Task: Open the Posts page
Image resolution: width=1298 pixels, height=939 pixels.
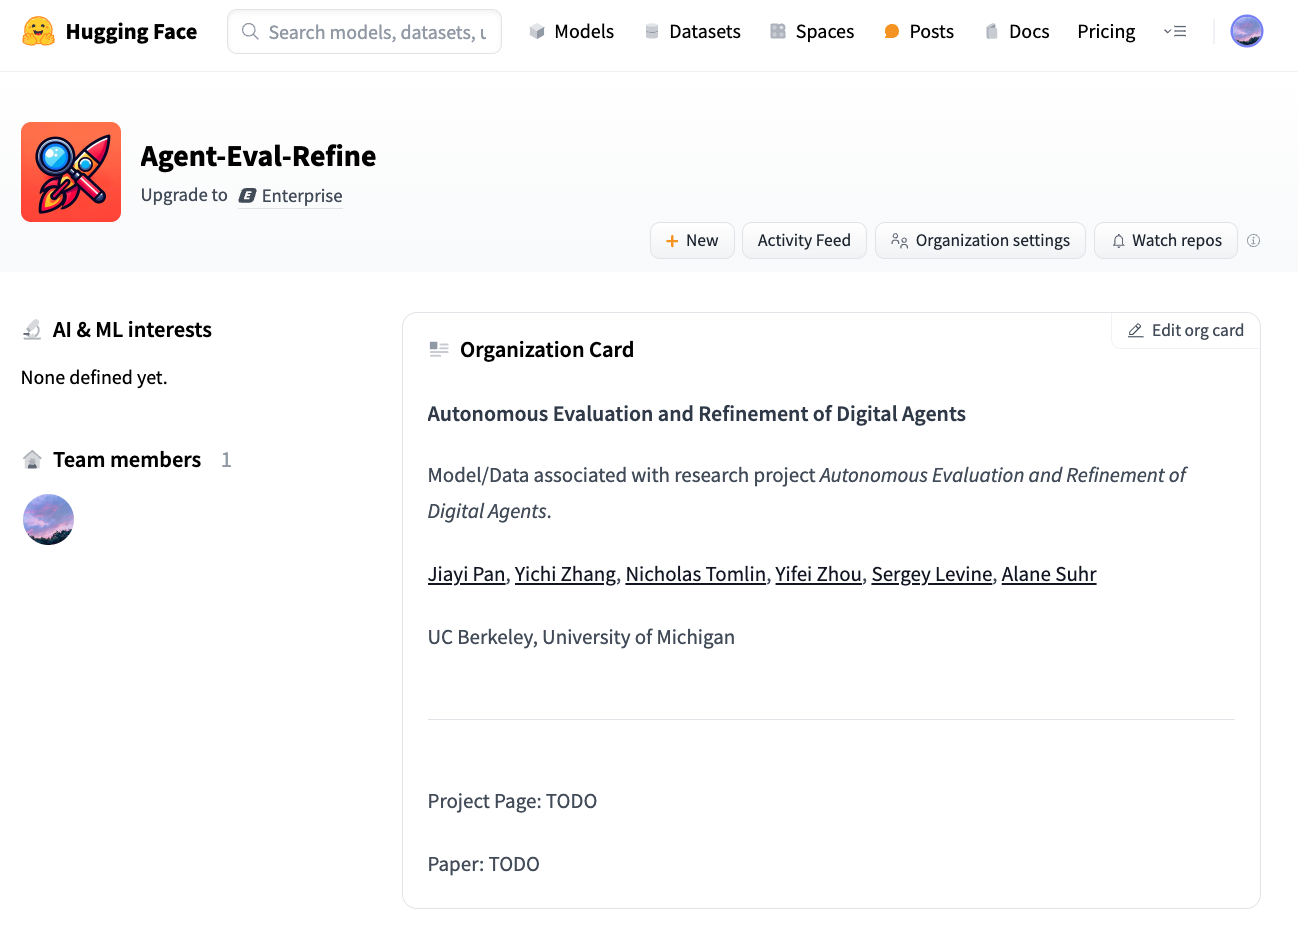Action: point(919,32)
